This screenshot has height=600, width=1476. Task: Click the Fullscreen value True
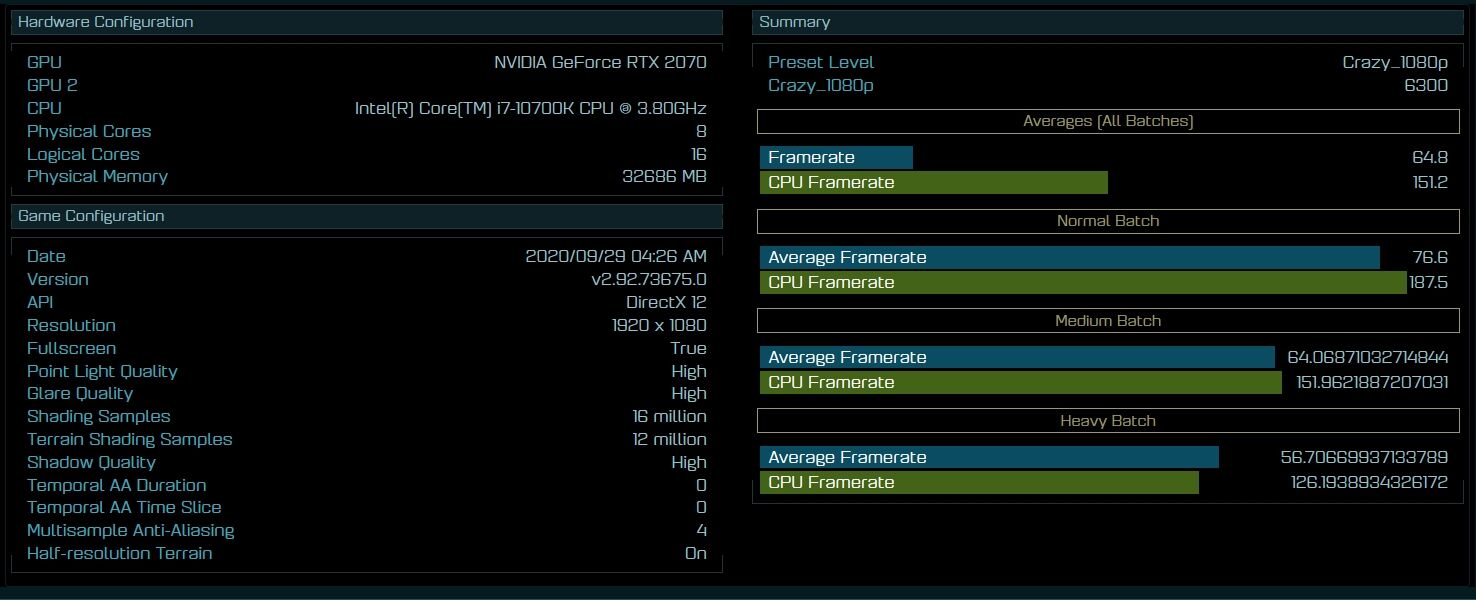(x=688, y=348)
